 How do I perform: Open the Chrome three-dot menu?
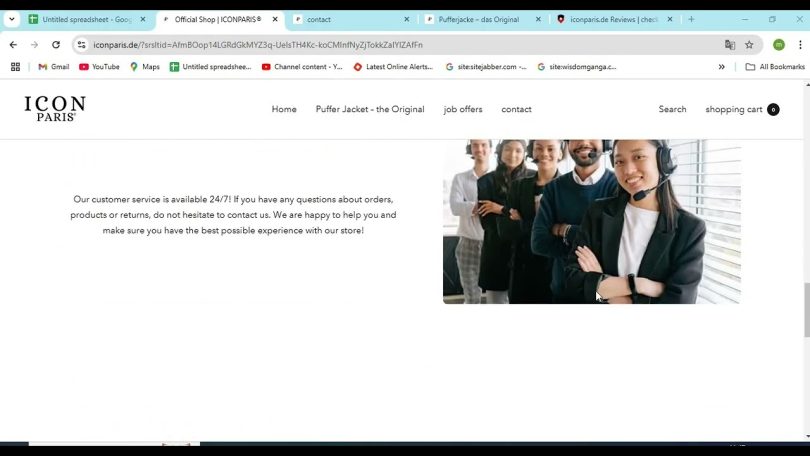pos(800,45)
